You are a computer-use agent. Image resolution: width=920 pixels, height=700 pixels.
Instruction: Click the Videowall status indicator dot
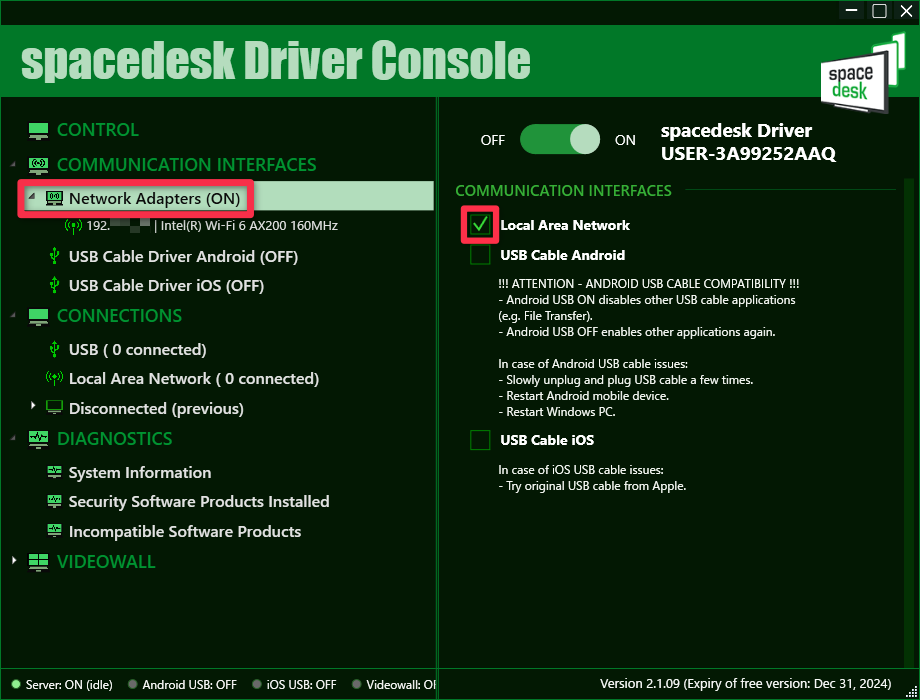[356, 684]
